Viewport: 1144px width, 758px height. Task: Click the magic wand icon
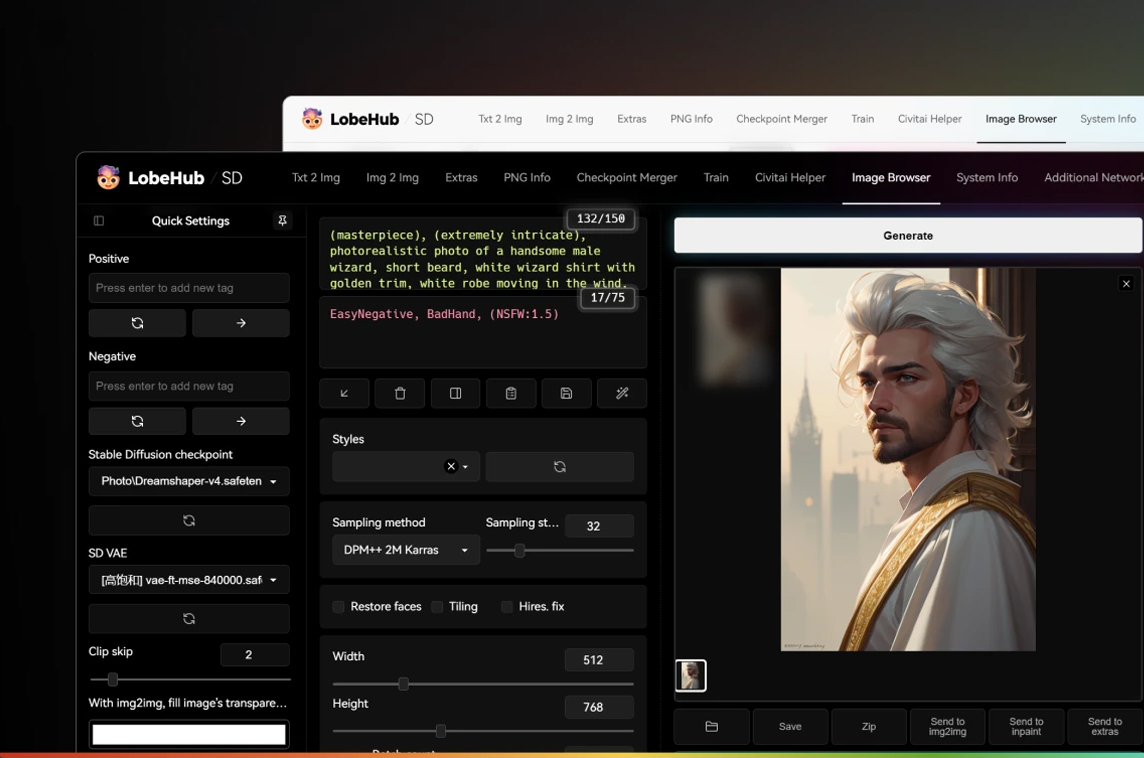pos(622,393)
